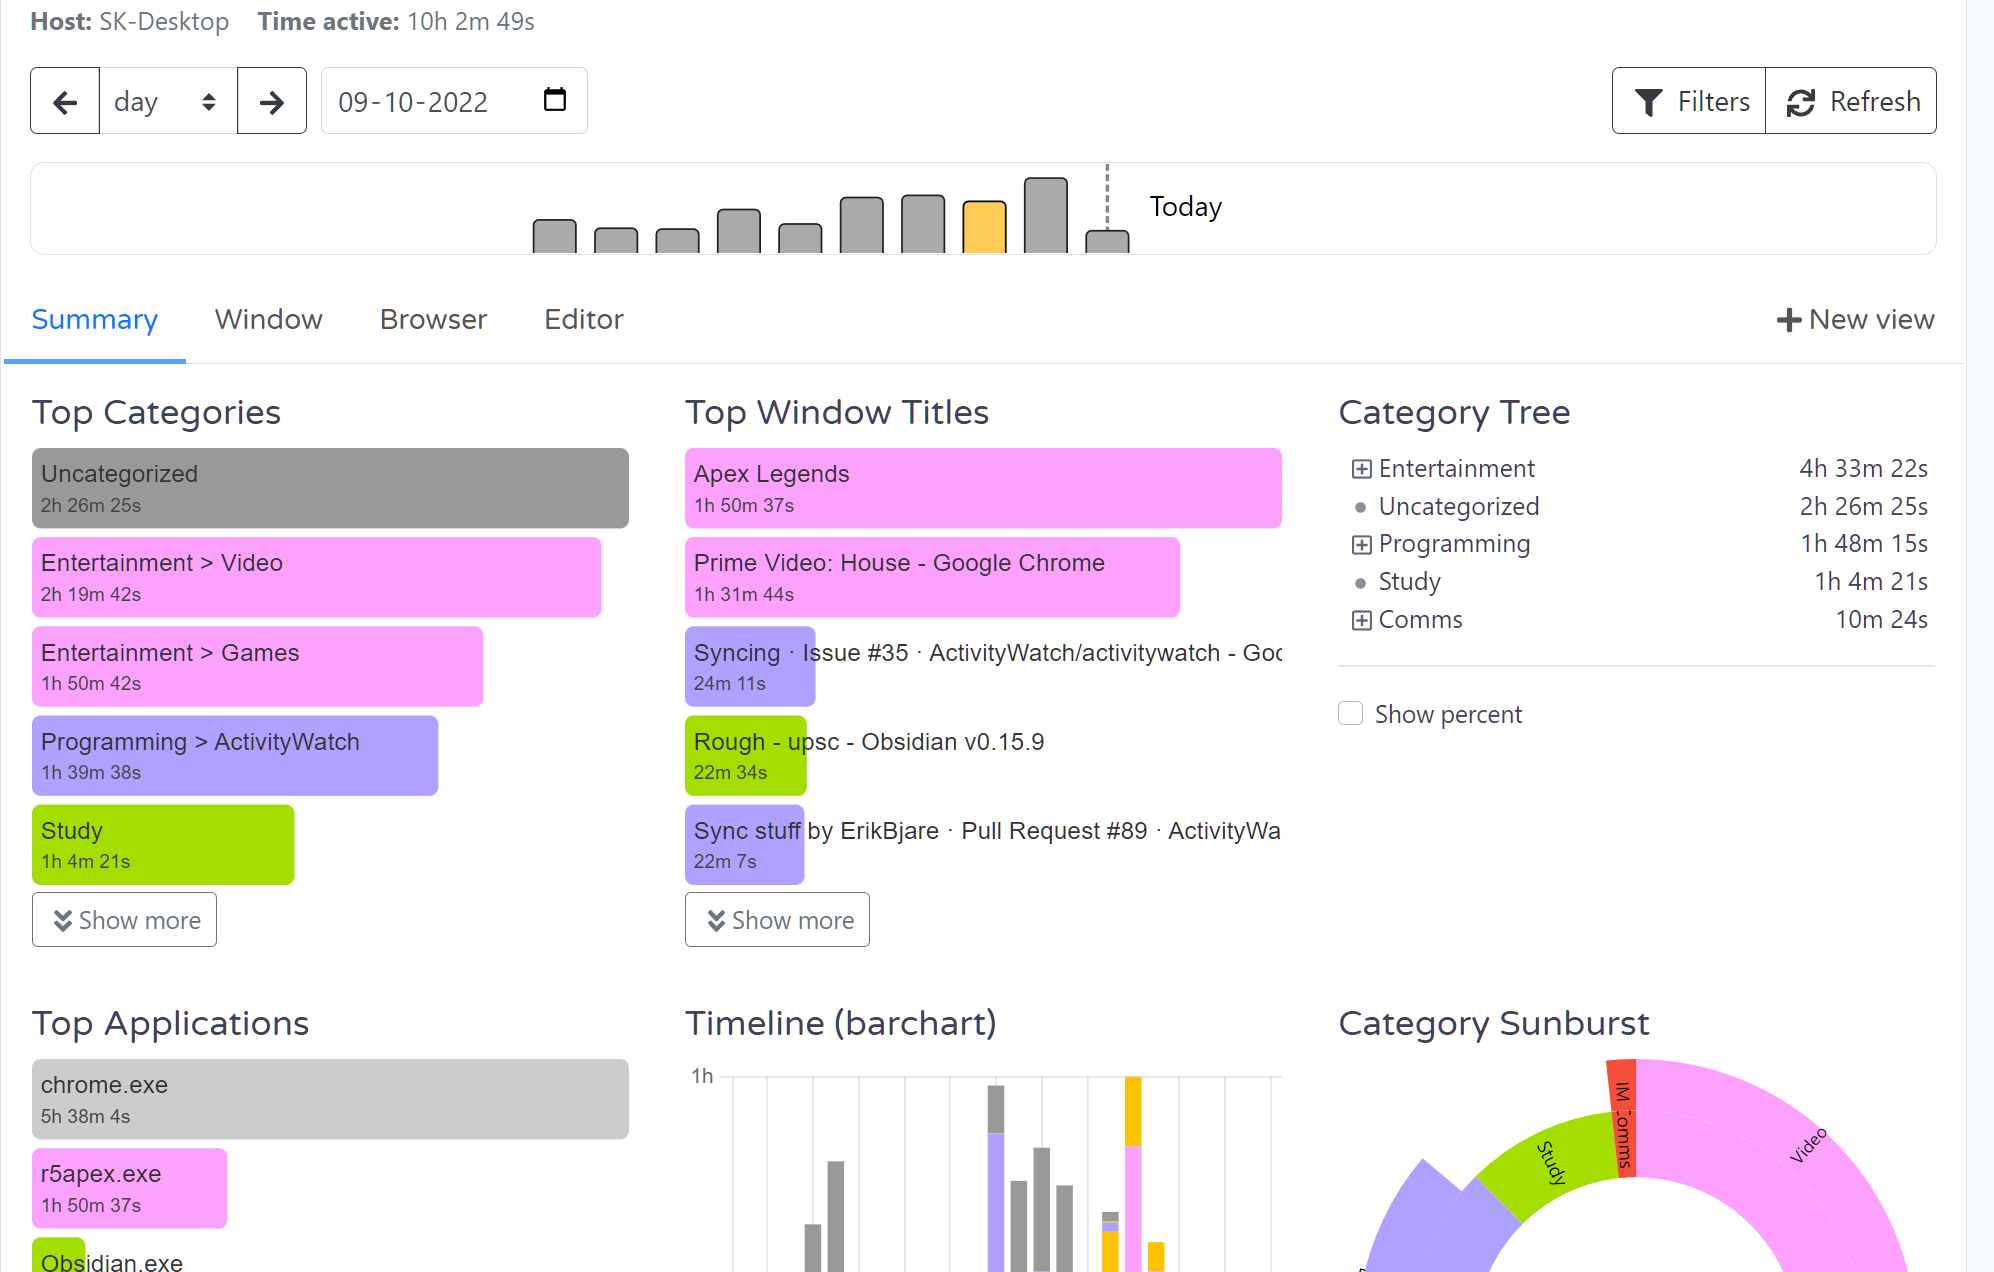Click the Entertainment > Games category bar
The width and height of the screenshot is (1994, 1272).
[257, 666]
